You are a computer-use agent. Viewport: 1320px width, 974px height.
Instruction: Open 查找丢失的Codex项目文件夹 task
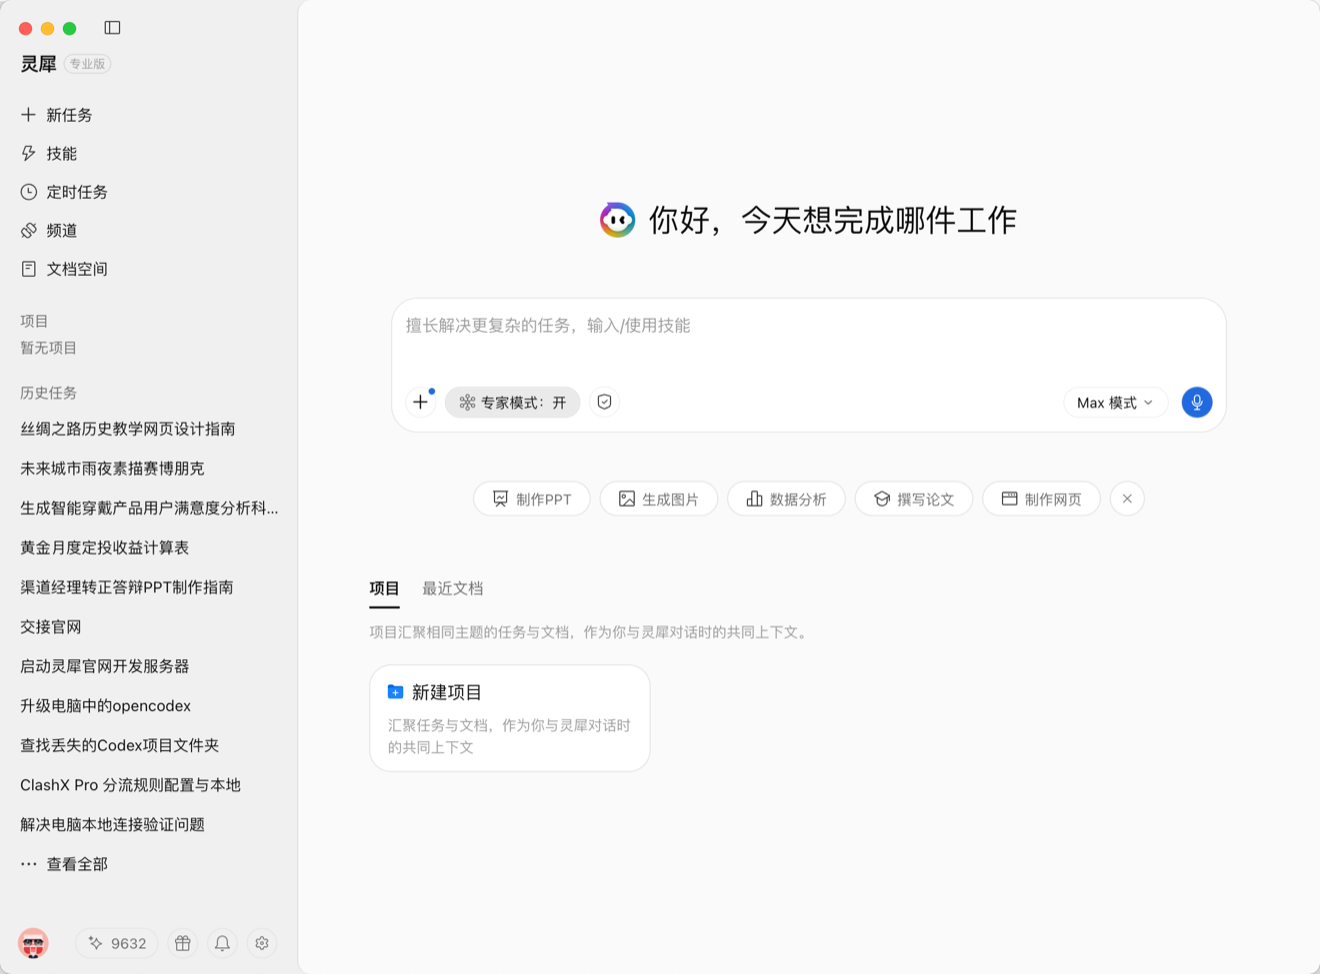(120, 745)
